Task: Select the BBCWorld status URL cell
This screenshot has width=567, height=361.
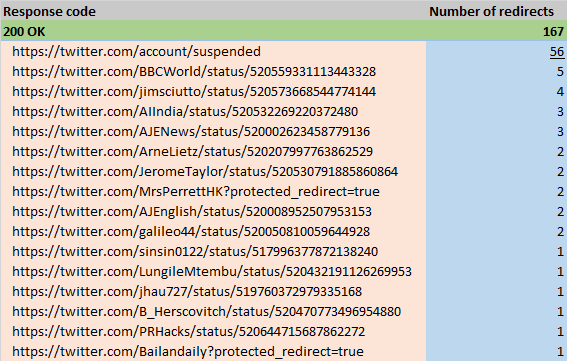Action: tap(194, 72)
